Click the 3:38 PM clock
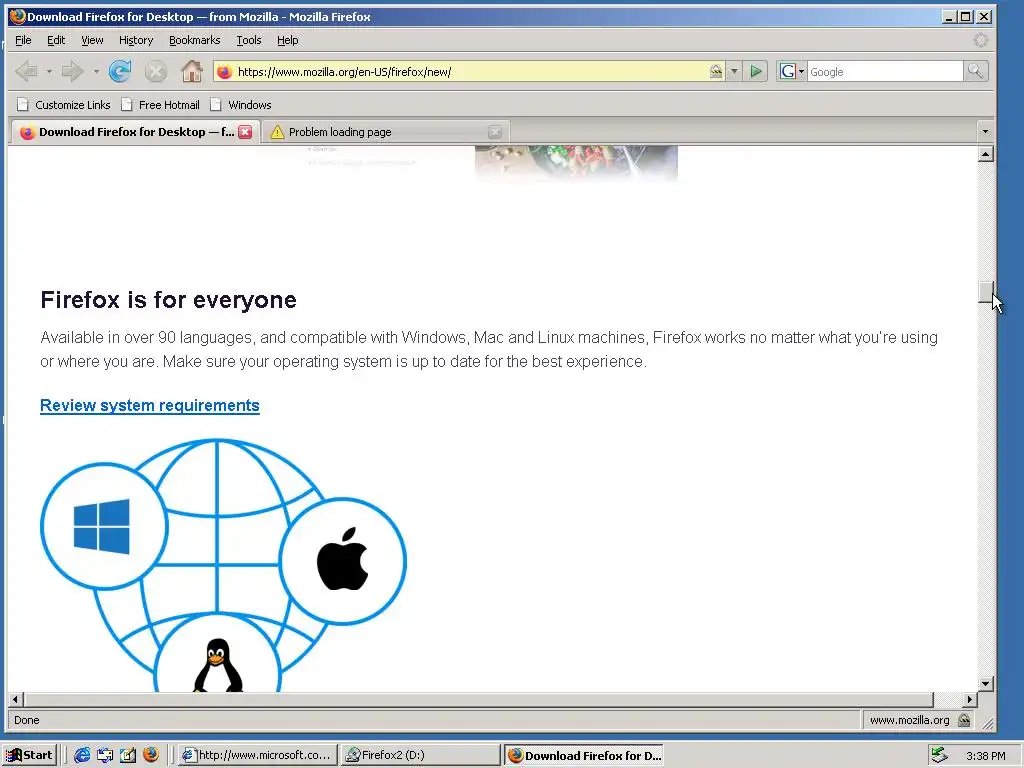This screenshot has height=768, width=1024. coord(985,756)
